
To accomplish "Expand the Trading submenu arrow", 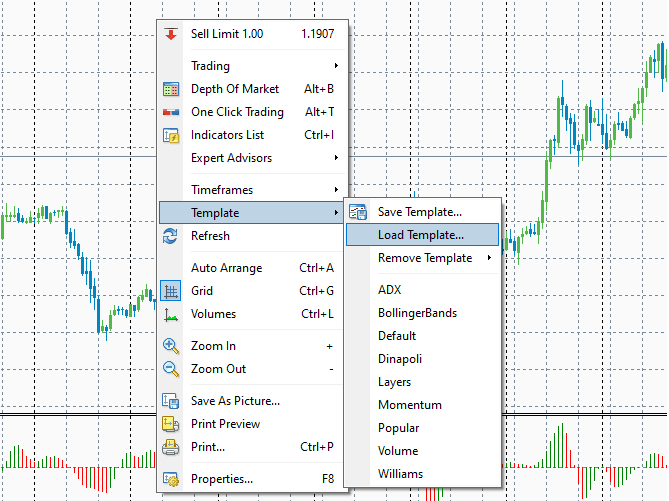I will click(x=336, y=66).
